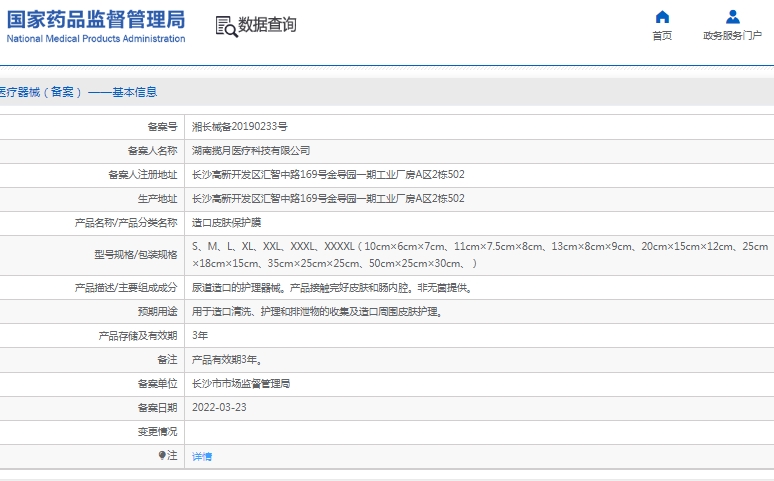Click the 产品名称/产品分类名称 label
The height and width of the screenshot is (481, 774).
(126, 223)
